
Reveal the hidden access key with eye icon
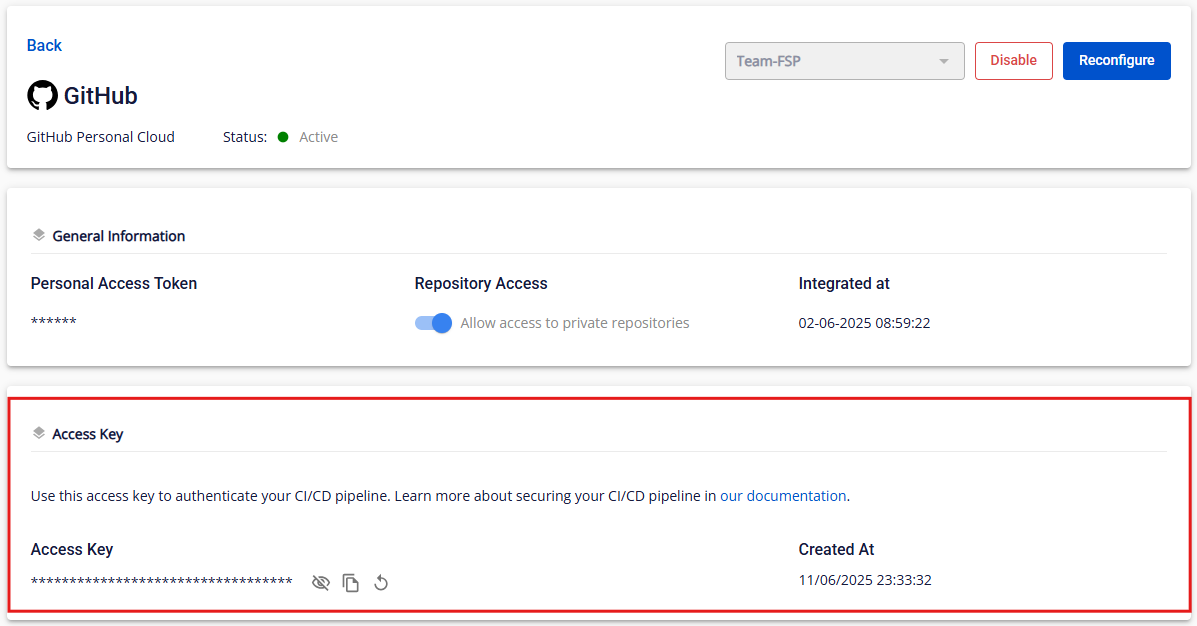pyautogui.click(x=320, y=583)
